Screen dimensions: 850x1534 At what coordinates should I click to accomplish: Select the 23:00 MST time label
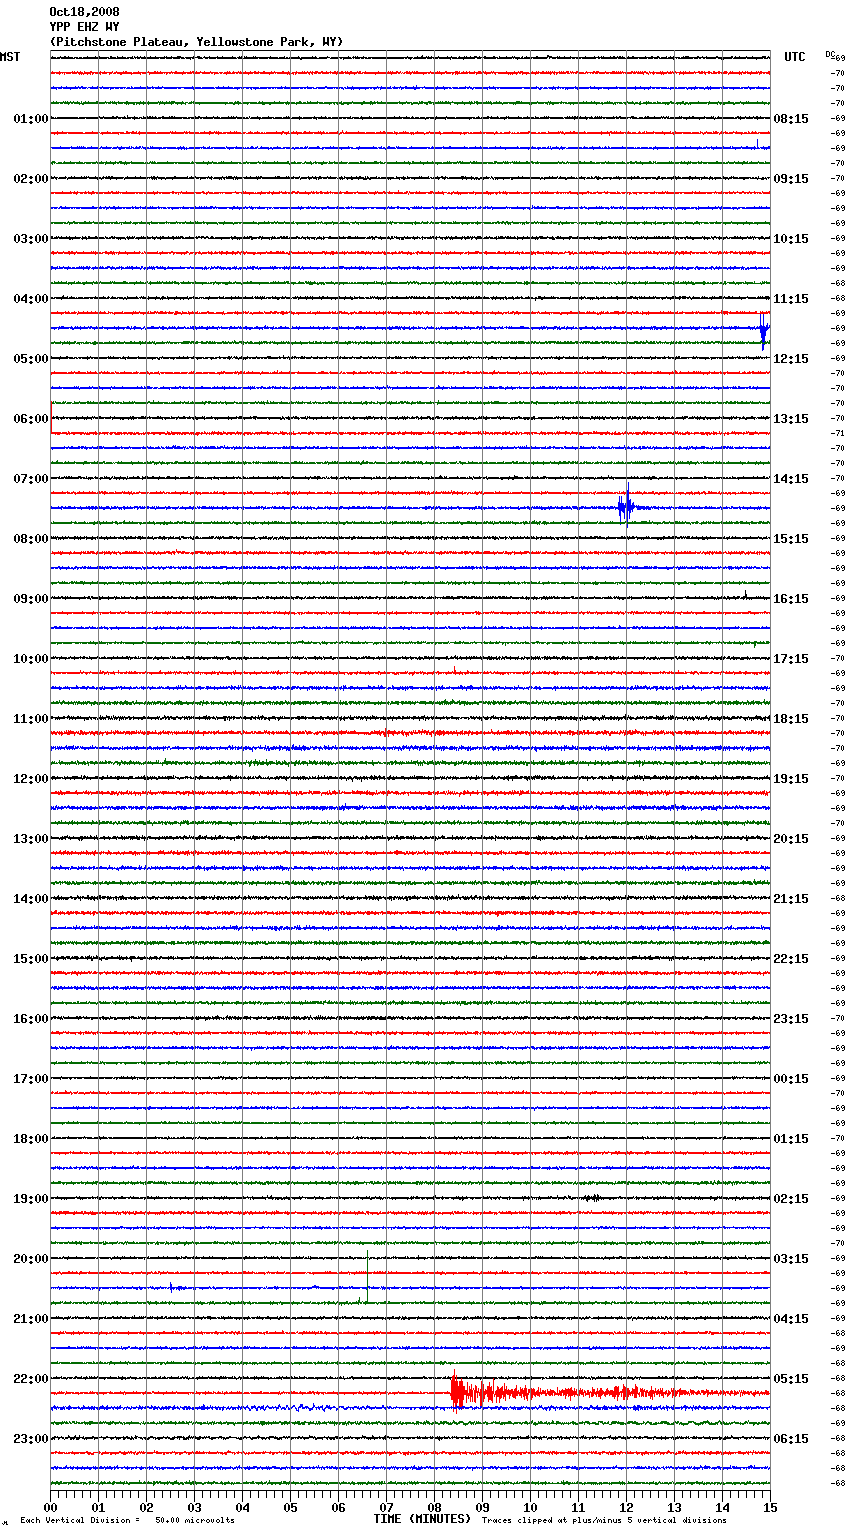click(31, 1439)
